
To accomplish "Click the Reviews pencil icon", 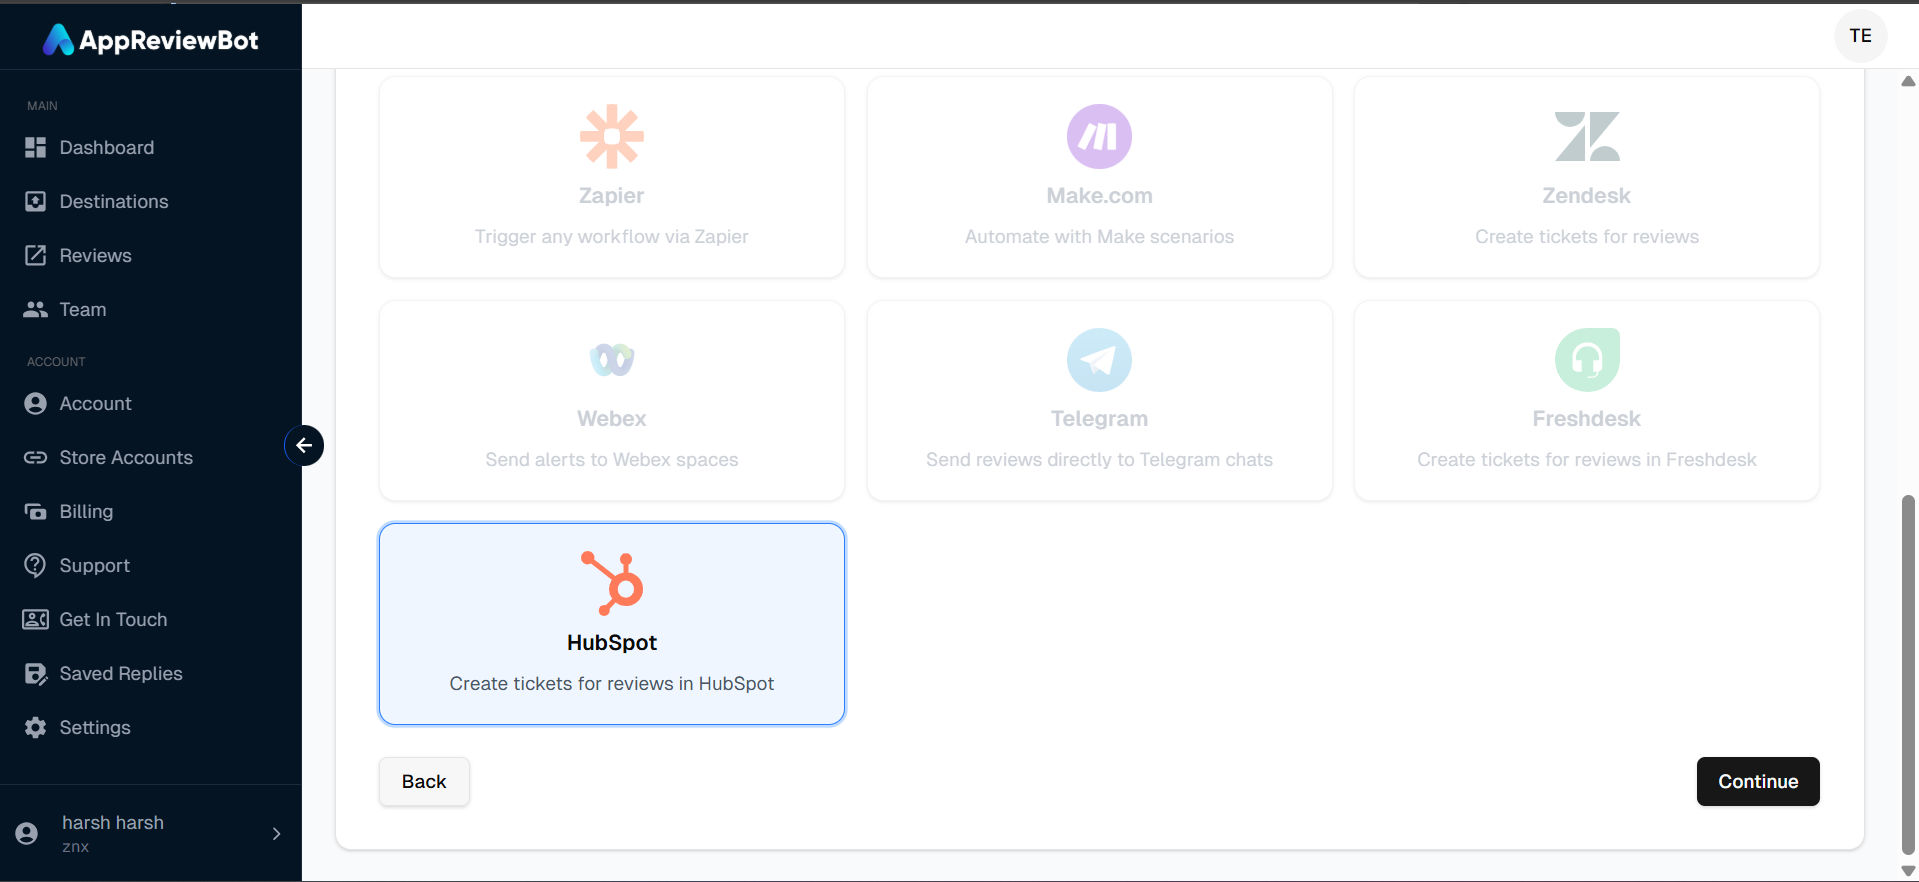I will (x=35, y=255).
